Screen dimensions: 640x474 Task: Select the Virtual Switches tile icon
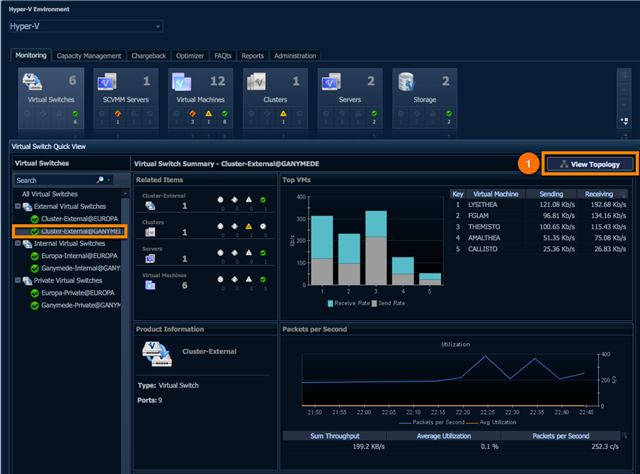pos(32,82)
